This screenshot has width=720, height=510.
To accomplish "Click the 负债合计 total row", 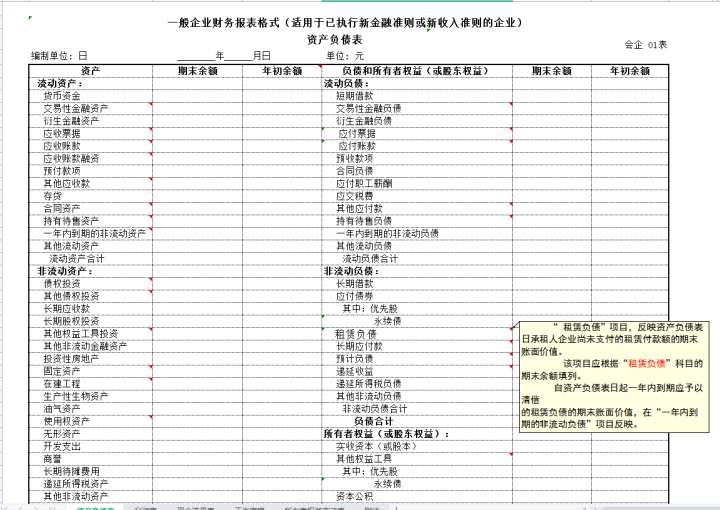I will [x=417, y=421].
